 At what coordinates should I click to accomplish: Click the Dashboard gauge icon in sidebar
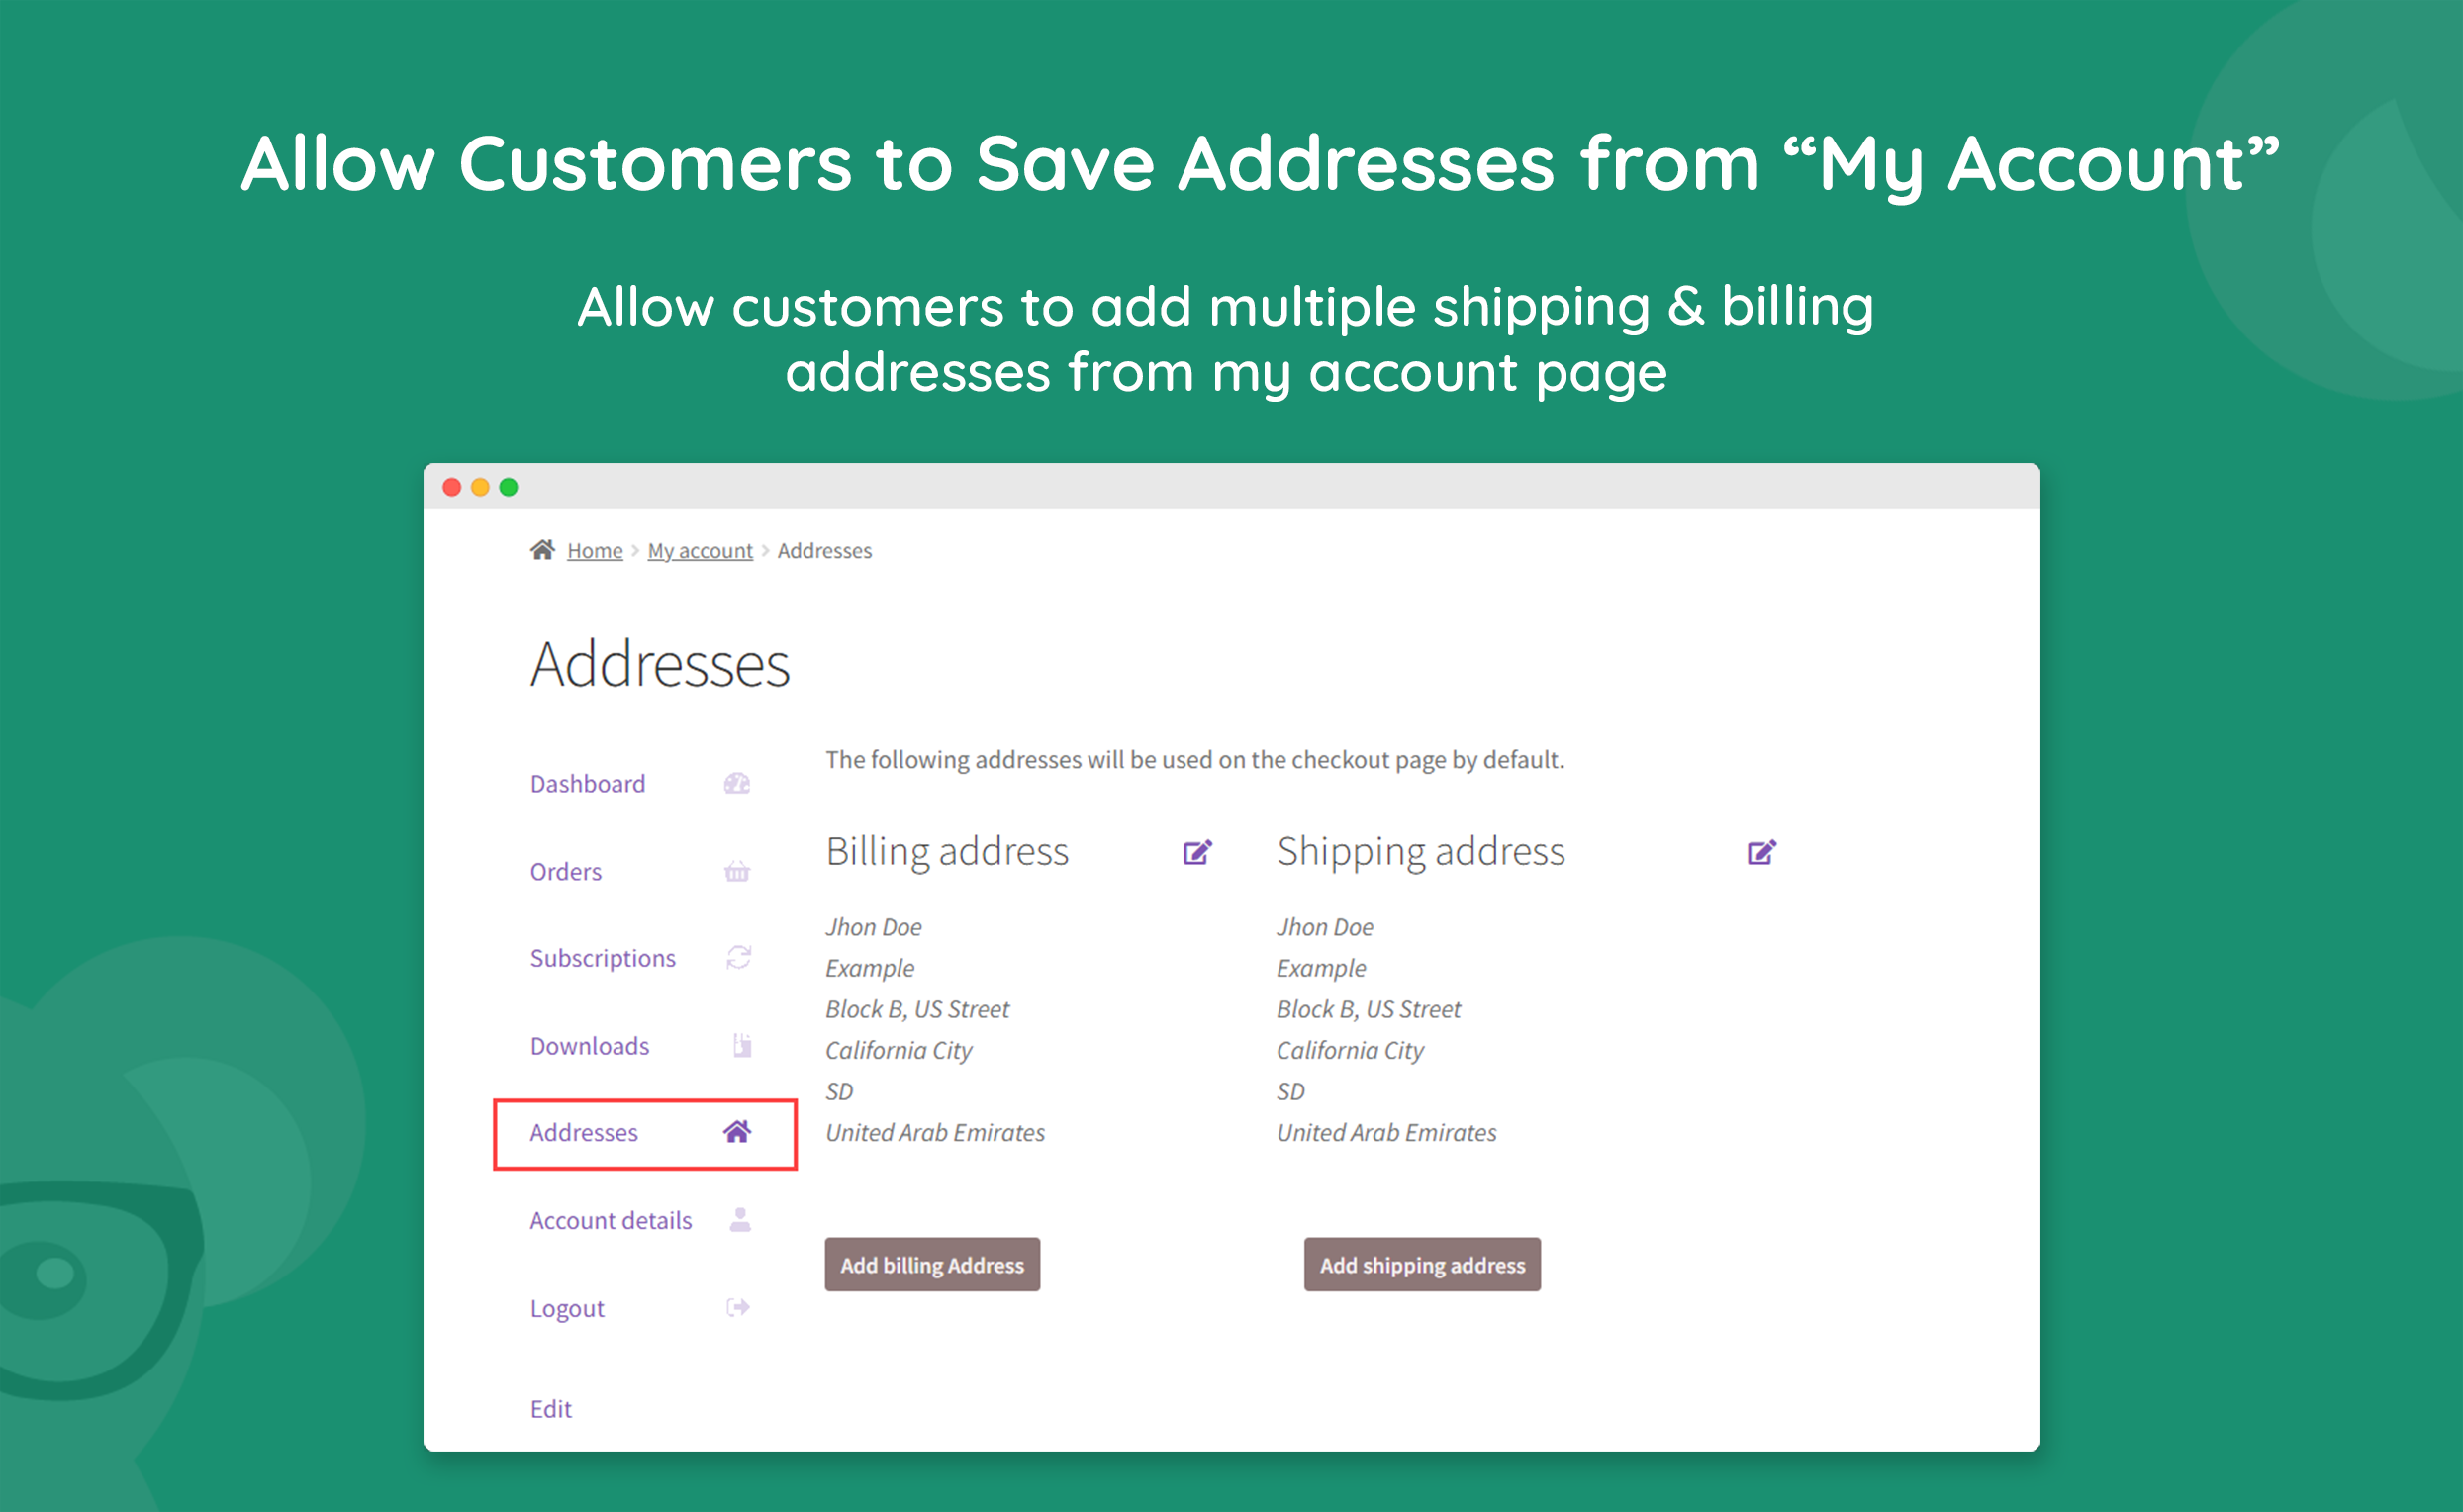[737, 783]
